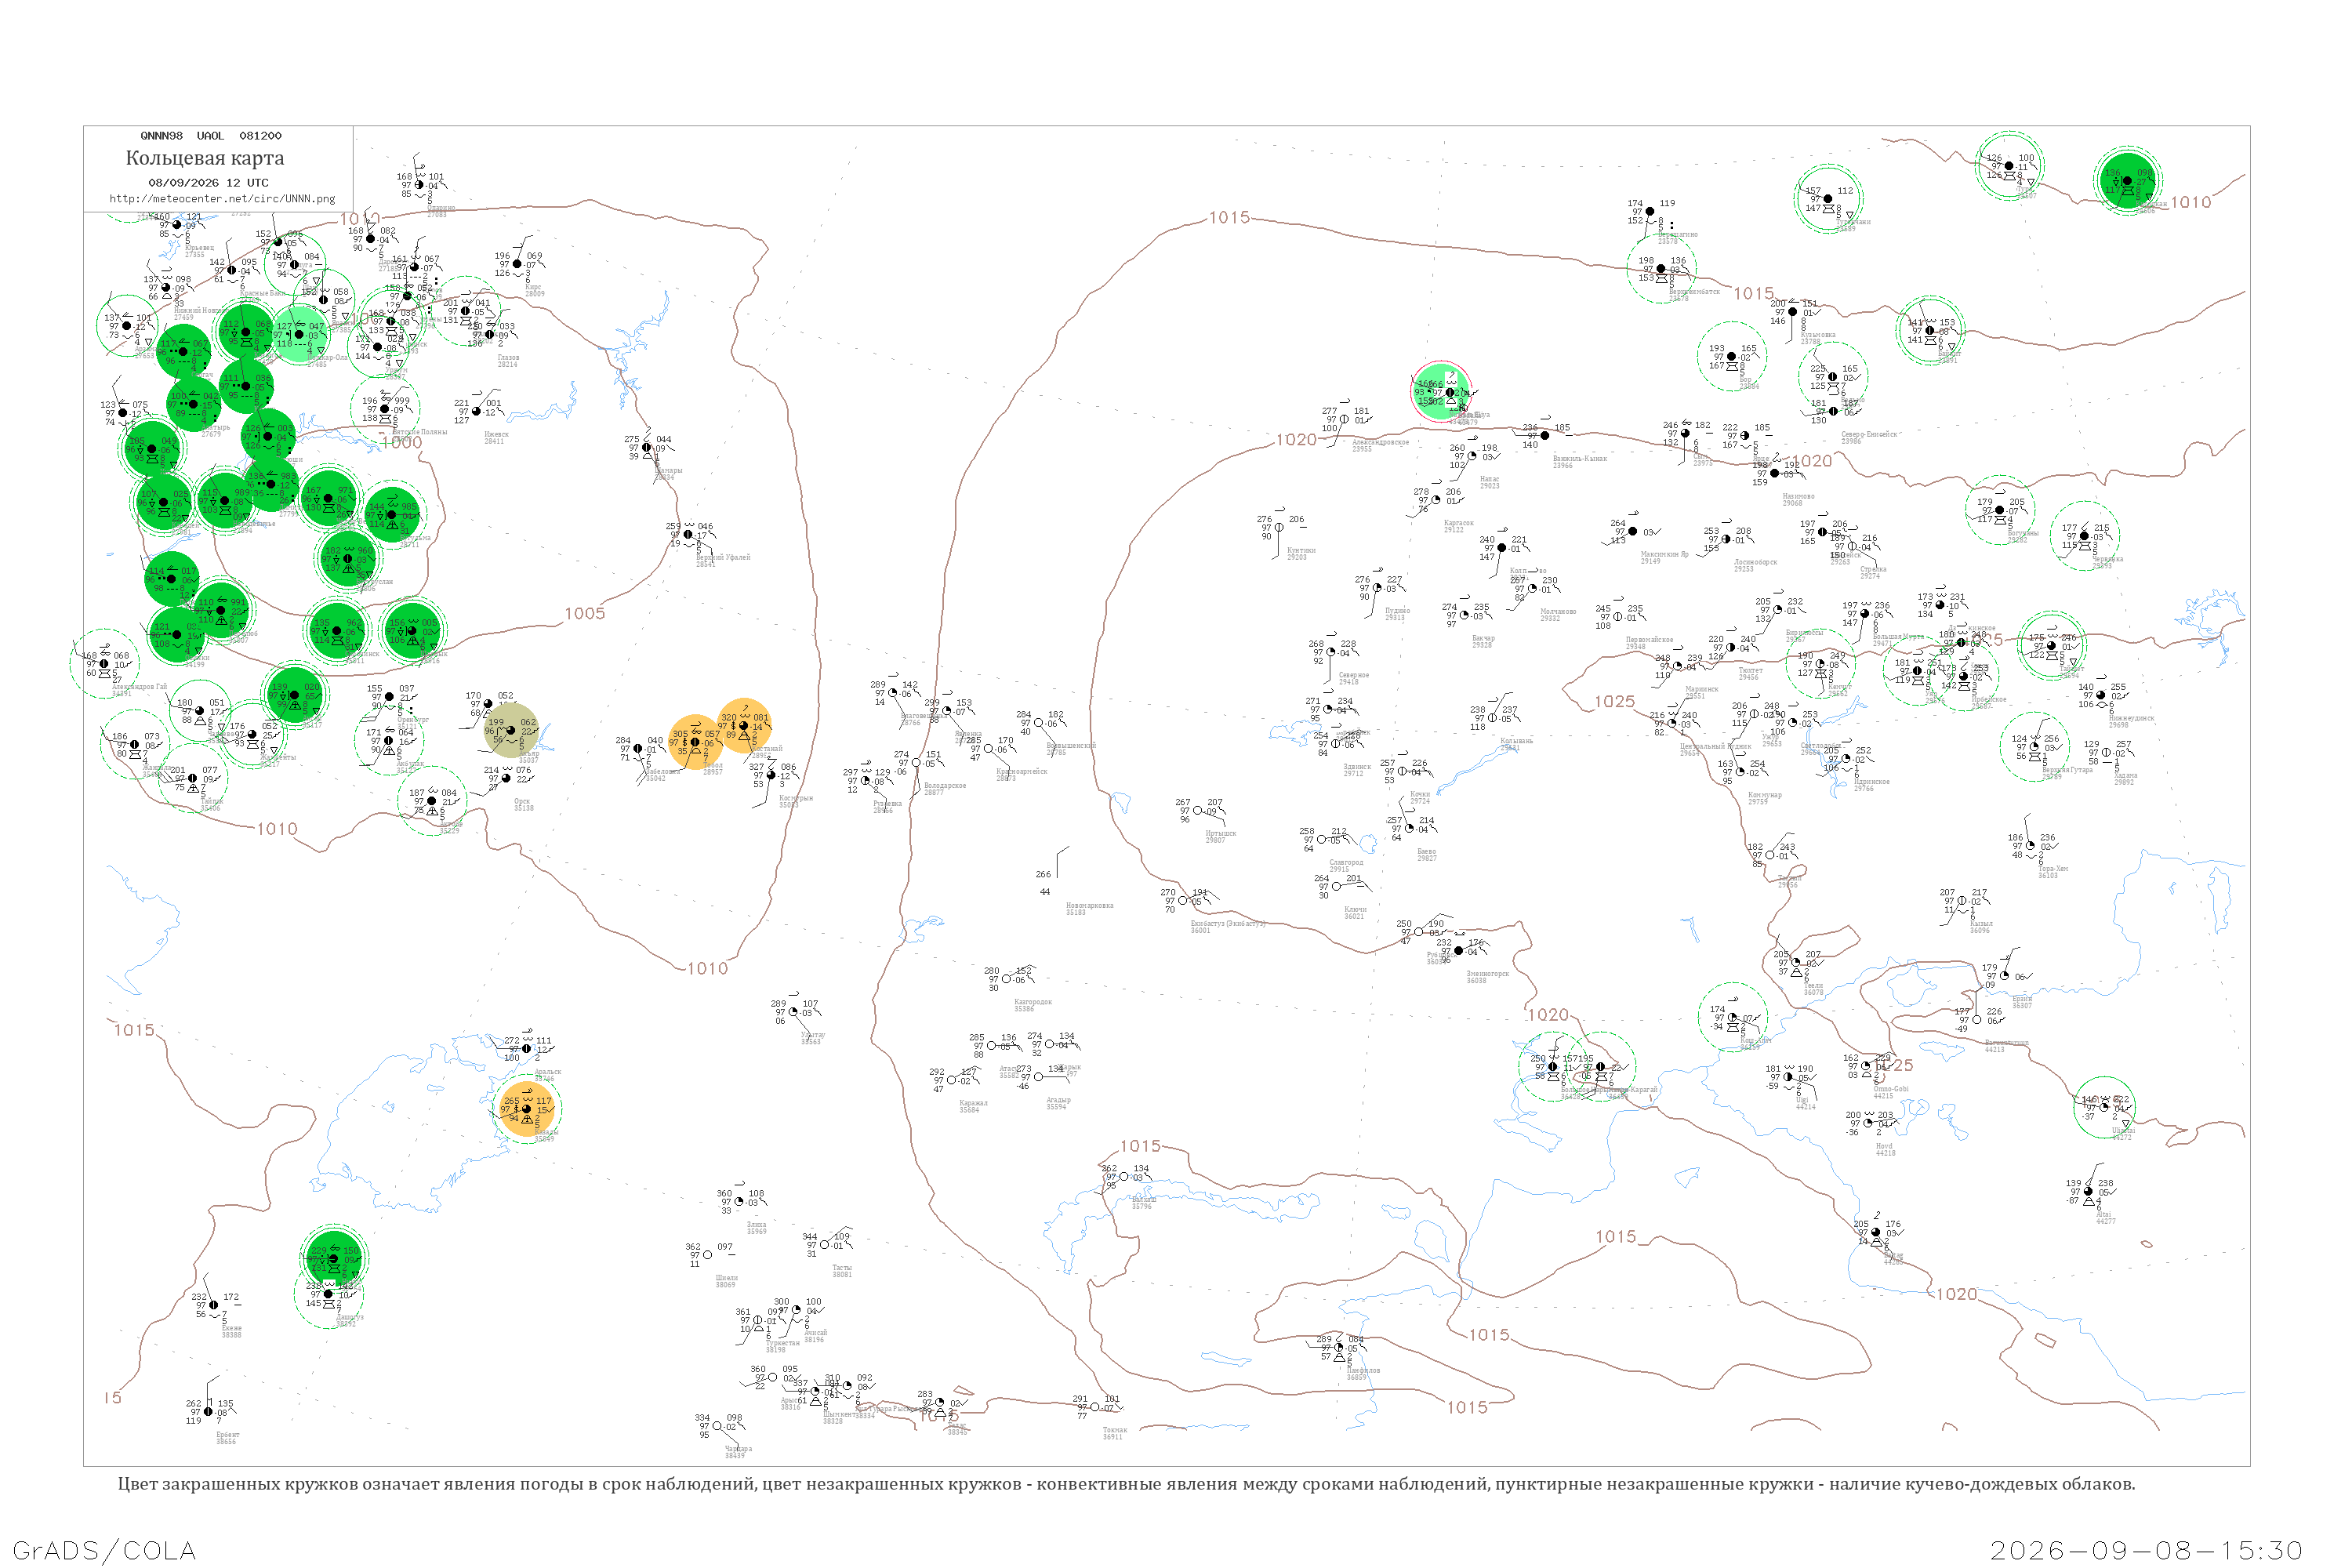Screen dimensions: 2352x1568
Task: Click the GrADS/COLA label
Action: click(104, 1550)
